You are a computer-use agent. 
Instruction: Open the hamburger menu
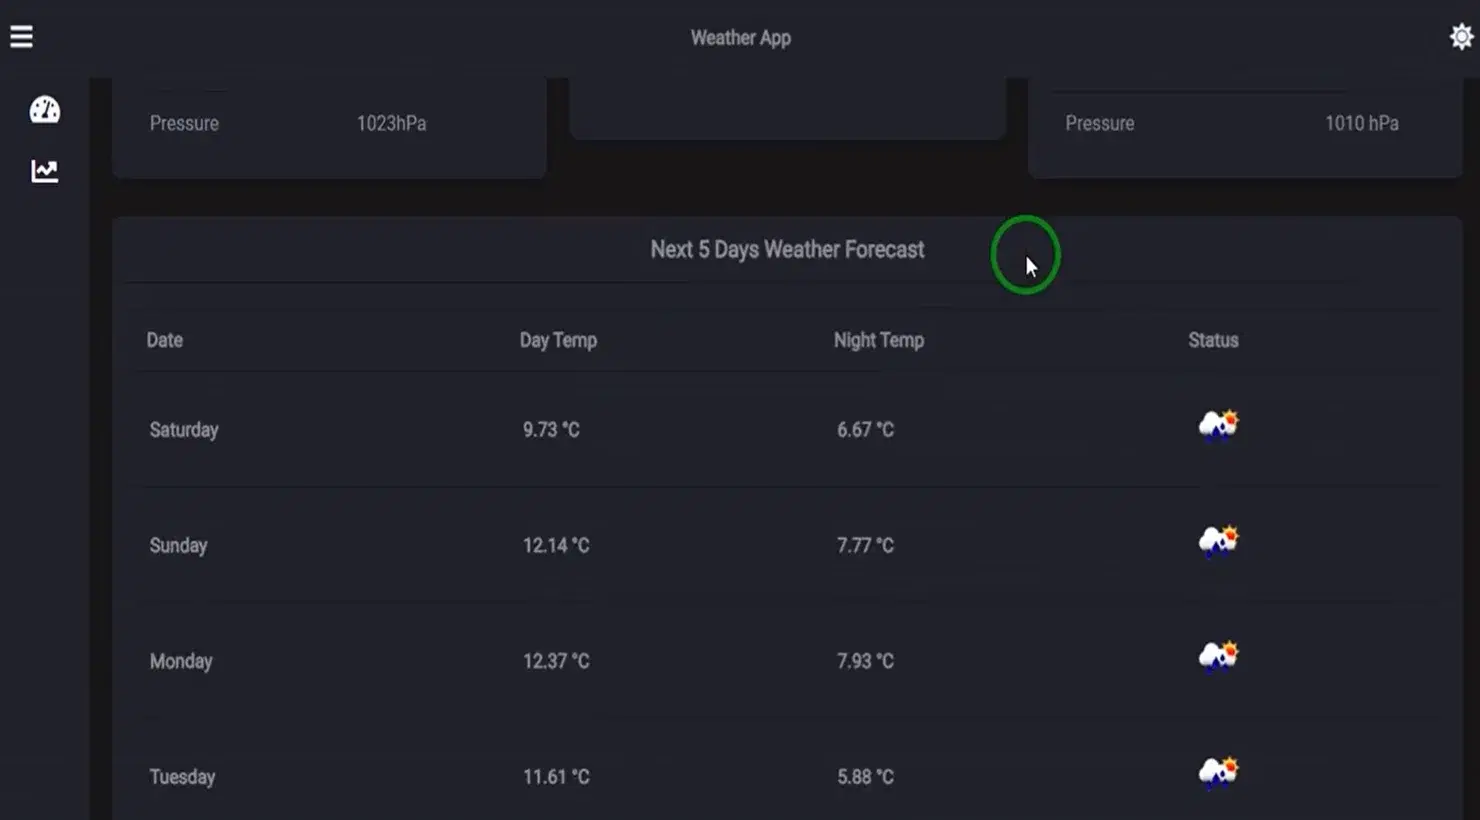pyautogui.click(x=21, y=37)
